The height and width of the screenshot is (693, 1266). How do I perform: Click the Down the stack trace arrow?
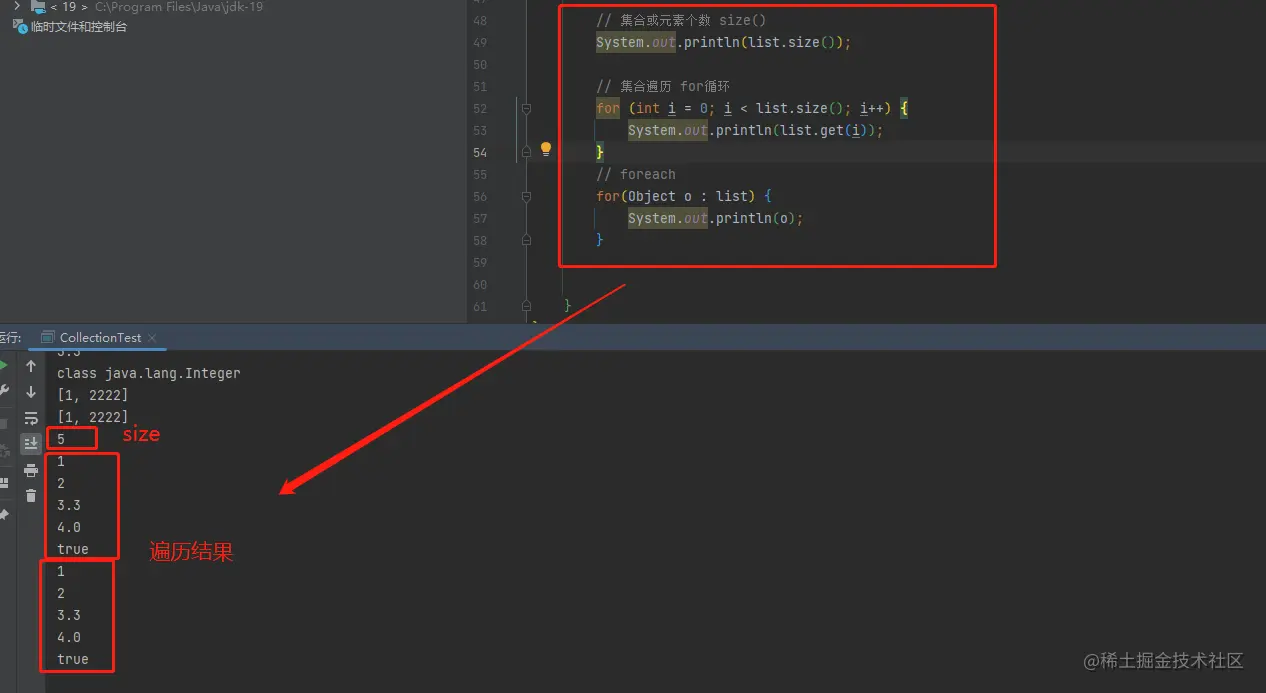31,392
